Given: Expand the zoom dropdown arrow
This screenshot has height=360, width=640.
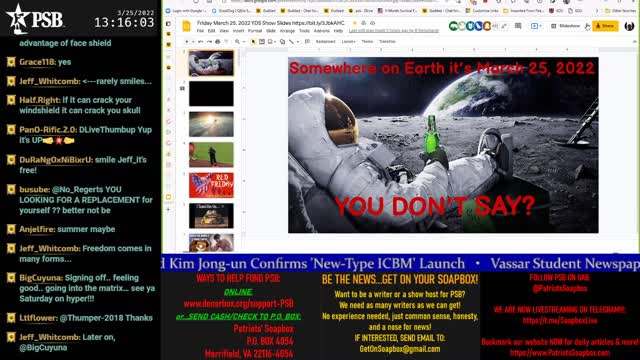Looking at the screenshot, I should (x=244, y=42).
